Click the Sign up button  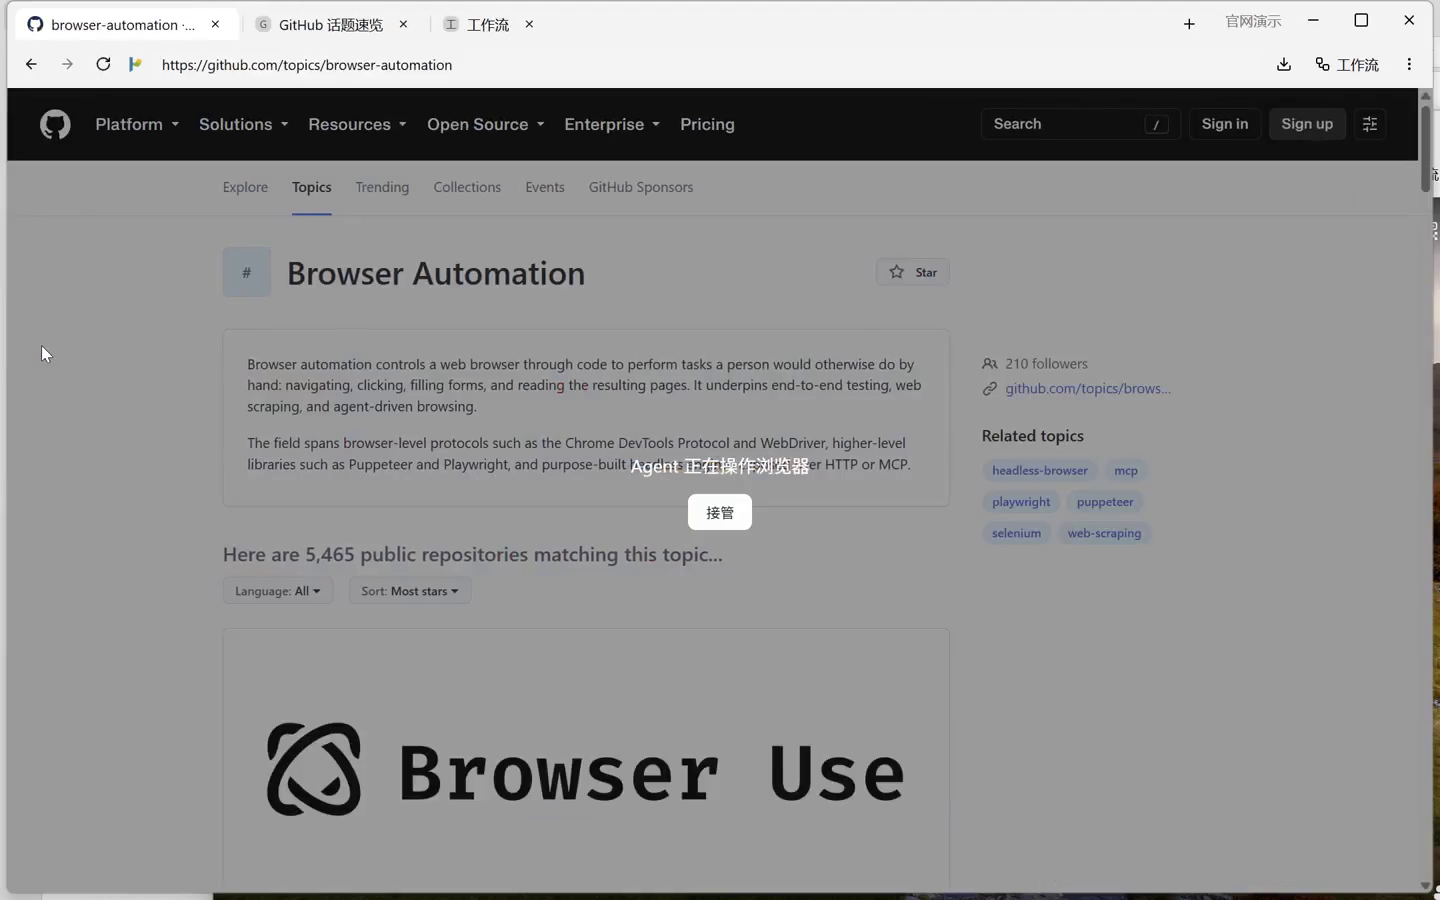point(1307,124)
